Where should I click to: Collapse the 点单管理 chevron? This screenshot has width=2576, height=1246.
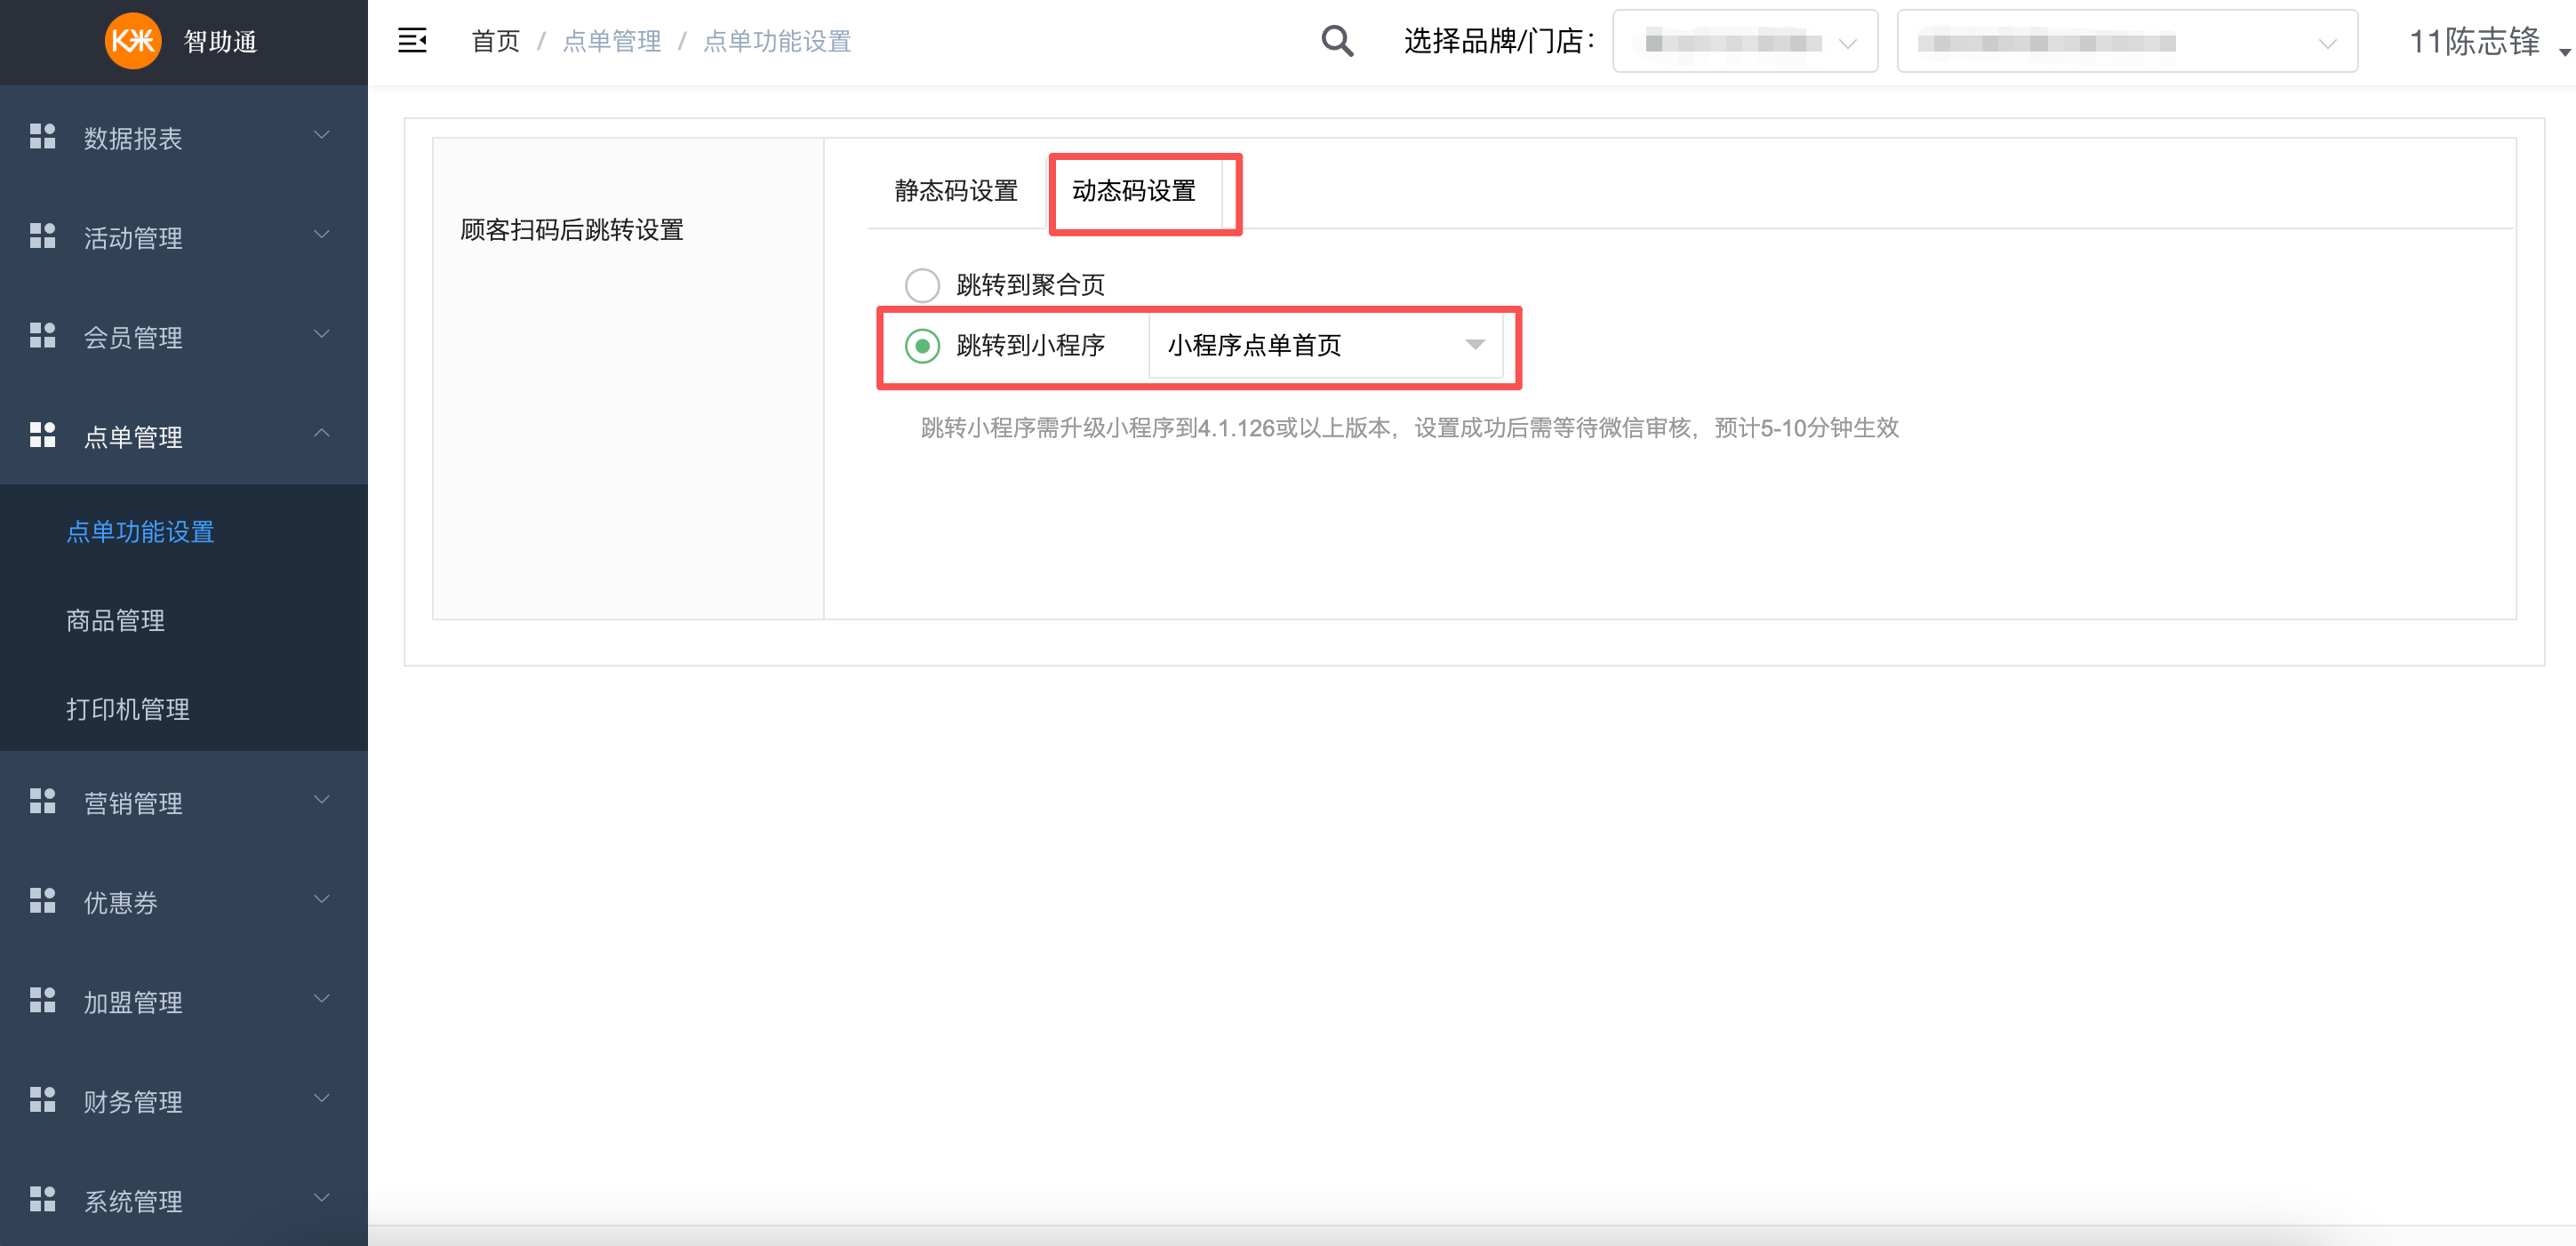click(x=322, y=434)
